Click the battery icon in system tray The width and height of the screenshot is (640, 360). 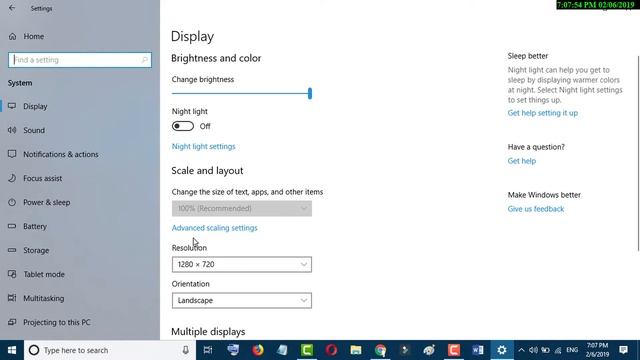pyautogui.click(x=545, y=350)
